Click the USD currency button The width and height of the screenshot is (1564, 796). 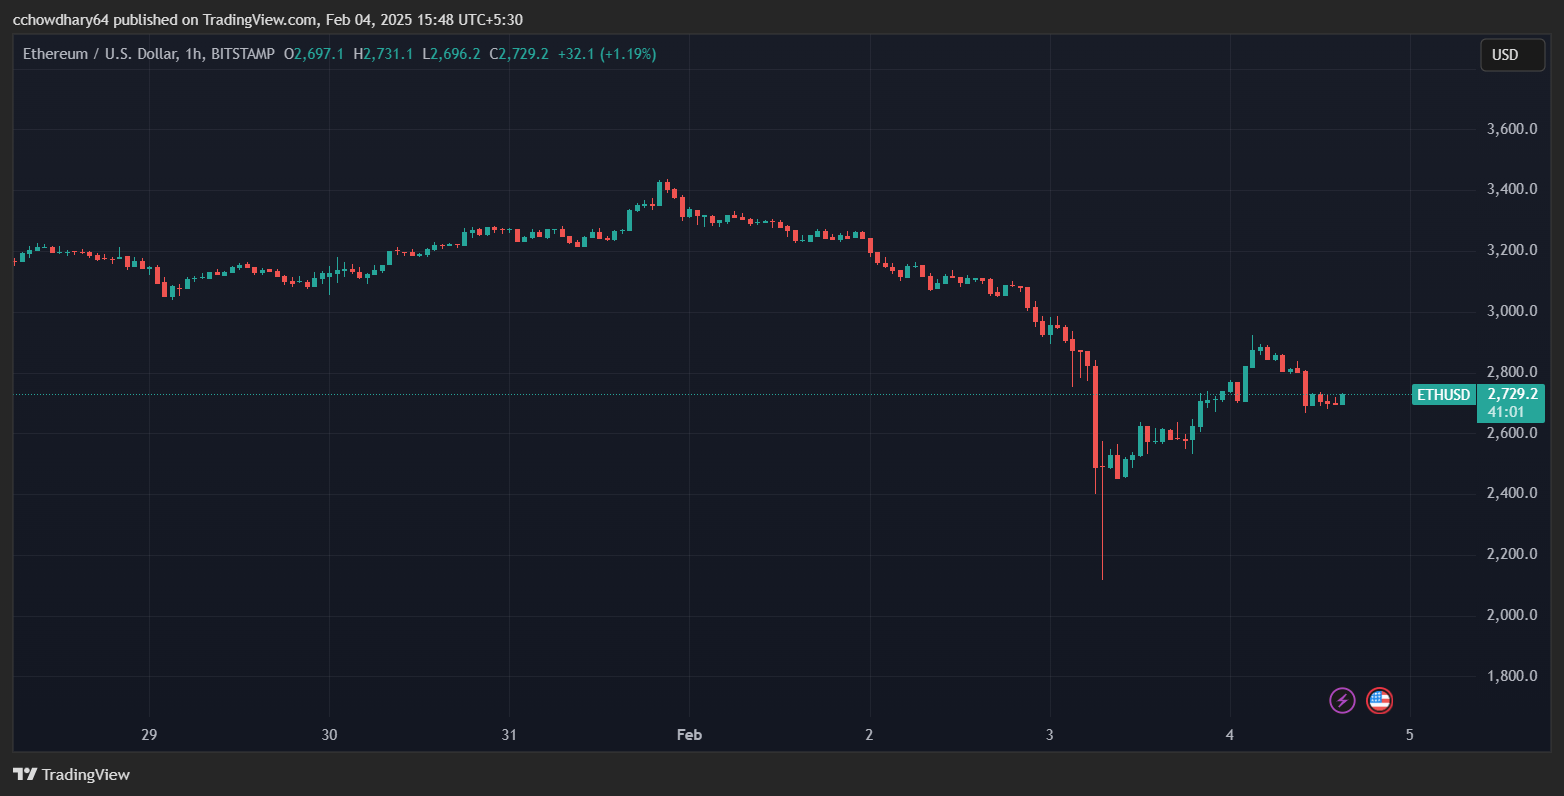[1511, 55]
